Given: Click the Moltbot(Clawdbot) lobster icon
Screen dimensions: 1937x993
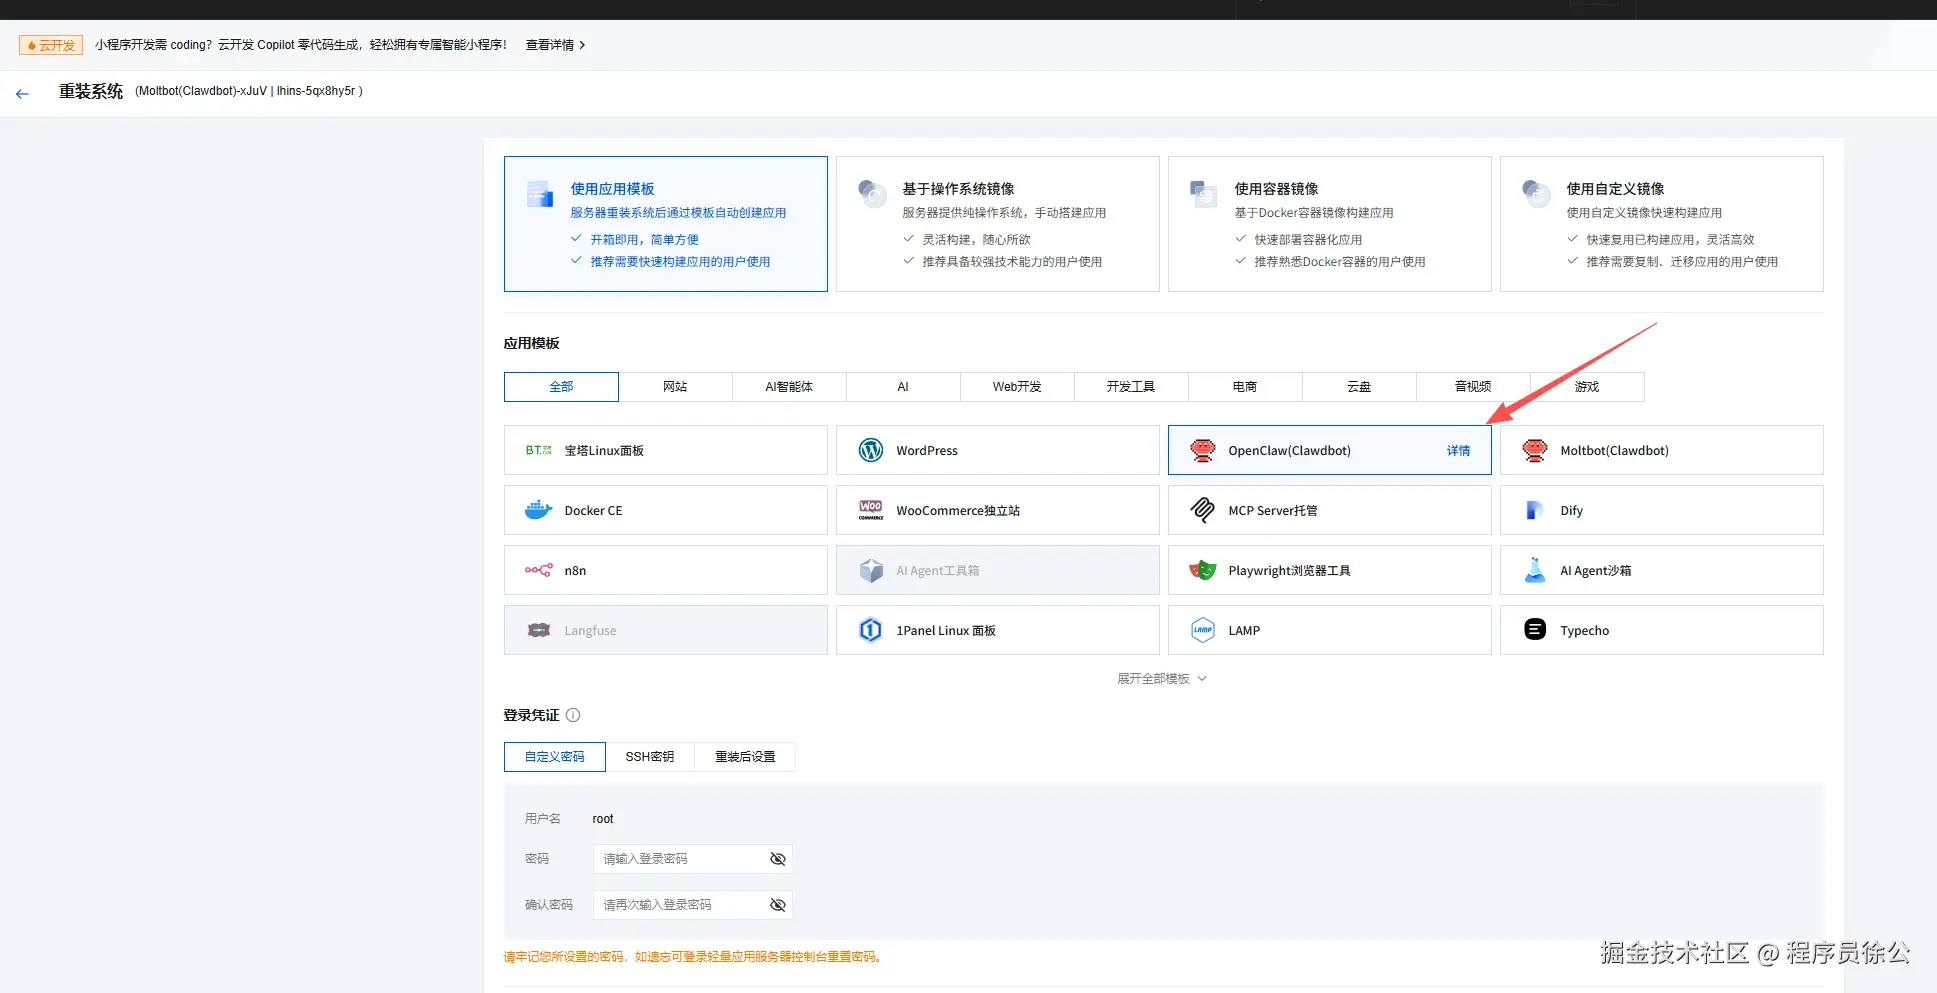Looking at the screenshot, I should coord(1535,450).
